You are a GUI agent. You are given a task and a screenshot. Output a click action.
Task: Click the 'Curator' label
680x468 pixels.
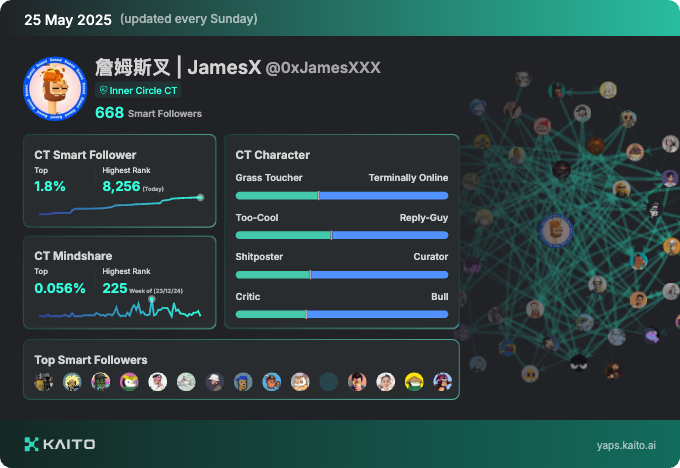pos(431,257)
